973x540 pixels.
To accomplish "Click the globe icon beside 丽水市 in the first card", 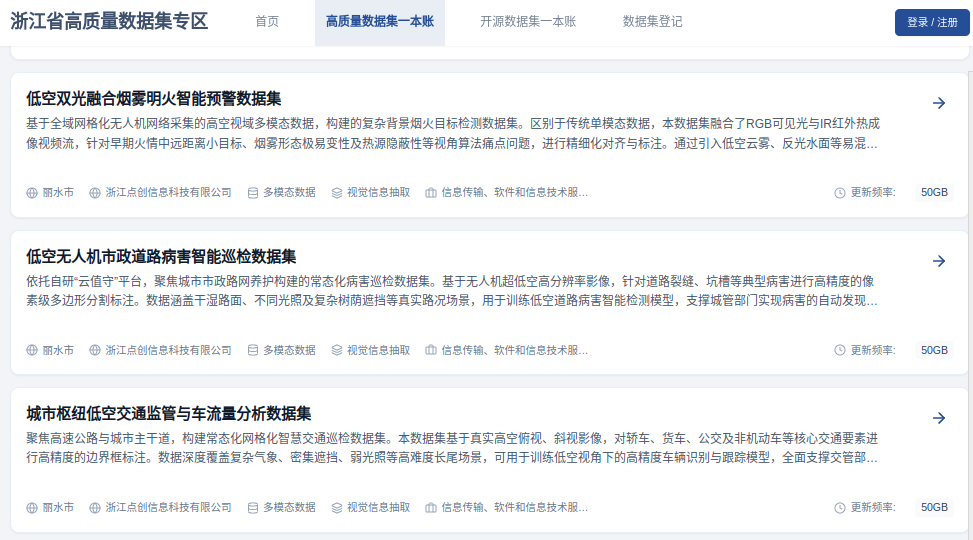I will pos(32,193).
